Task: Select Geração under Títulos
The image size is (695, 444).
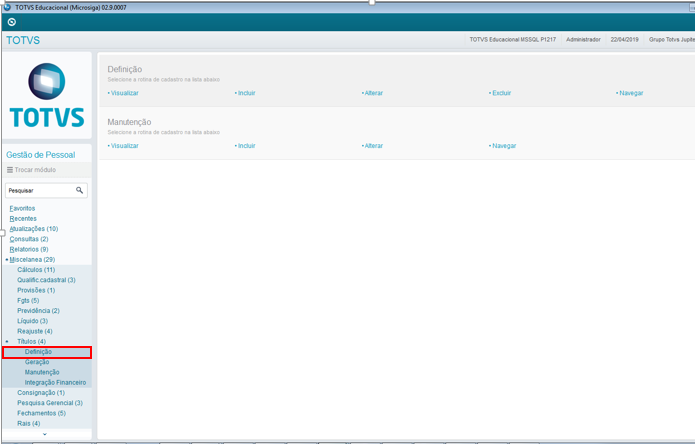Action: [x=37, y=362]
